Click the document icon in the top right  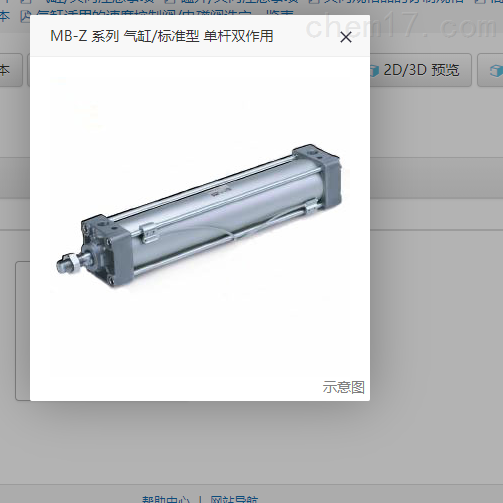click(x=314, y=1)
